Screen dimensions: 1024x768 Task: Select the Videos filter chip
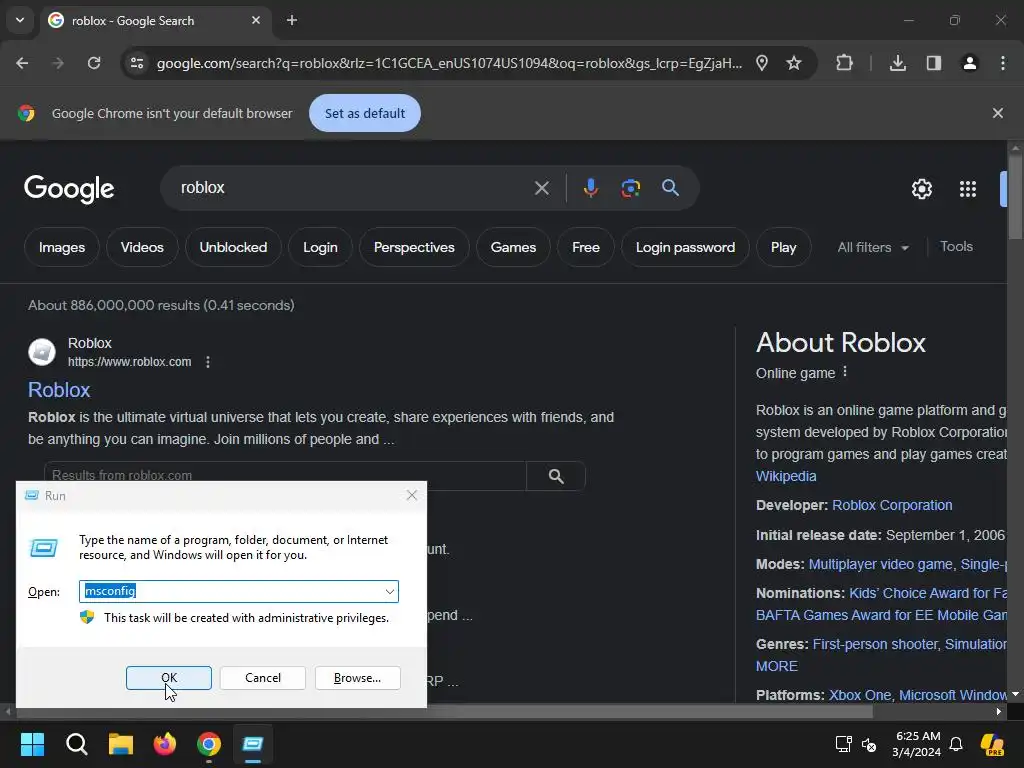click(x=142, y=248)
